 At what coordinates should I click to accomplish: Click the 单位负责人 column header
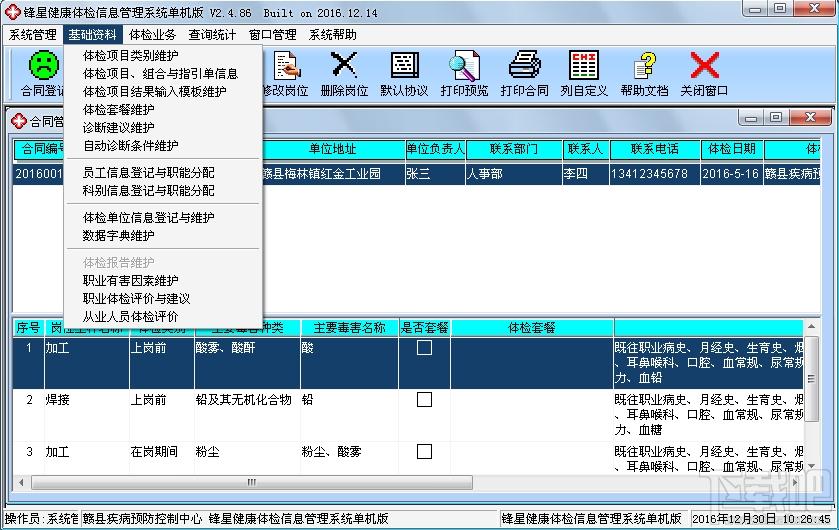[x=435, y=149]
